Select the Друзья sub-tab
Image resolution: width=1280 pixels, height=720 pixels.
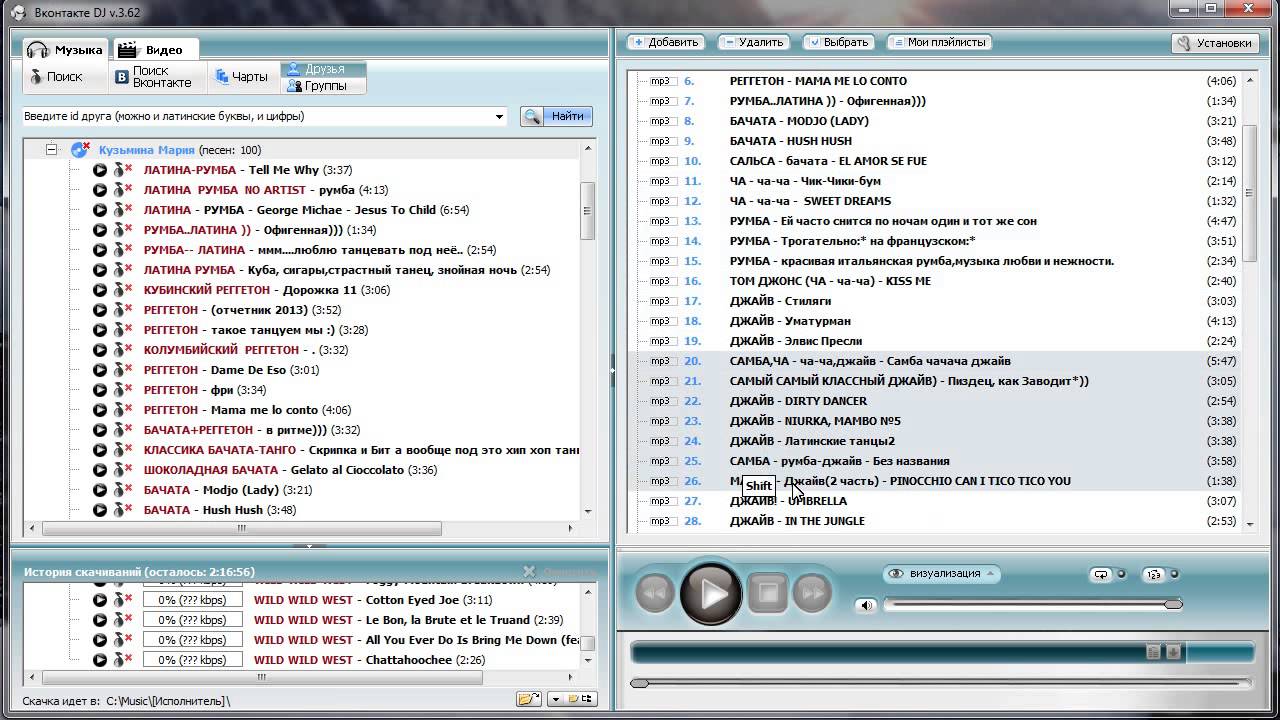(x=323, y=69)
